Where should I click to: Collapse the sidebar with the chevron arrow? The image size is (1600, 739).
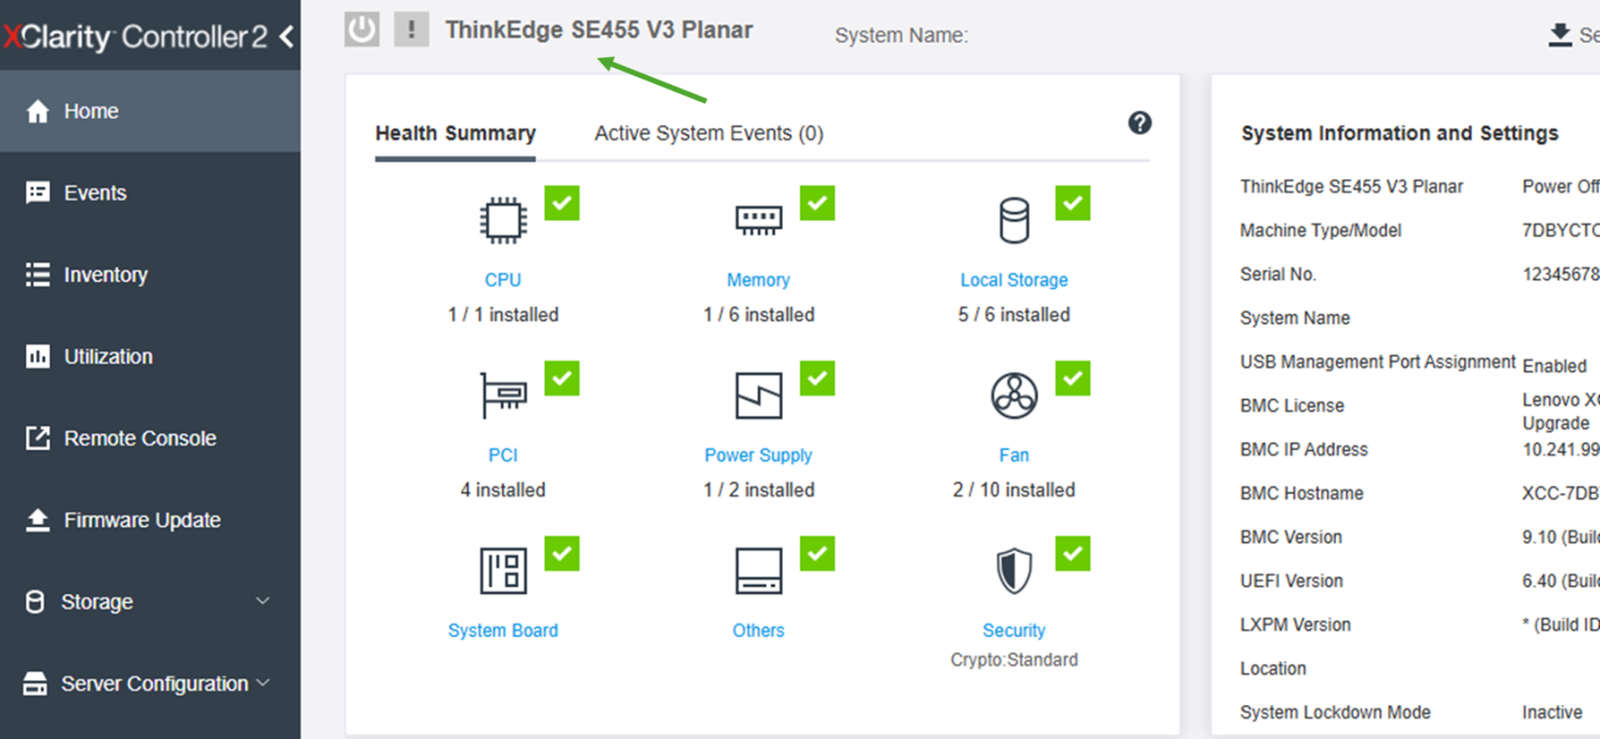[287, 37]
